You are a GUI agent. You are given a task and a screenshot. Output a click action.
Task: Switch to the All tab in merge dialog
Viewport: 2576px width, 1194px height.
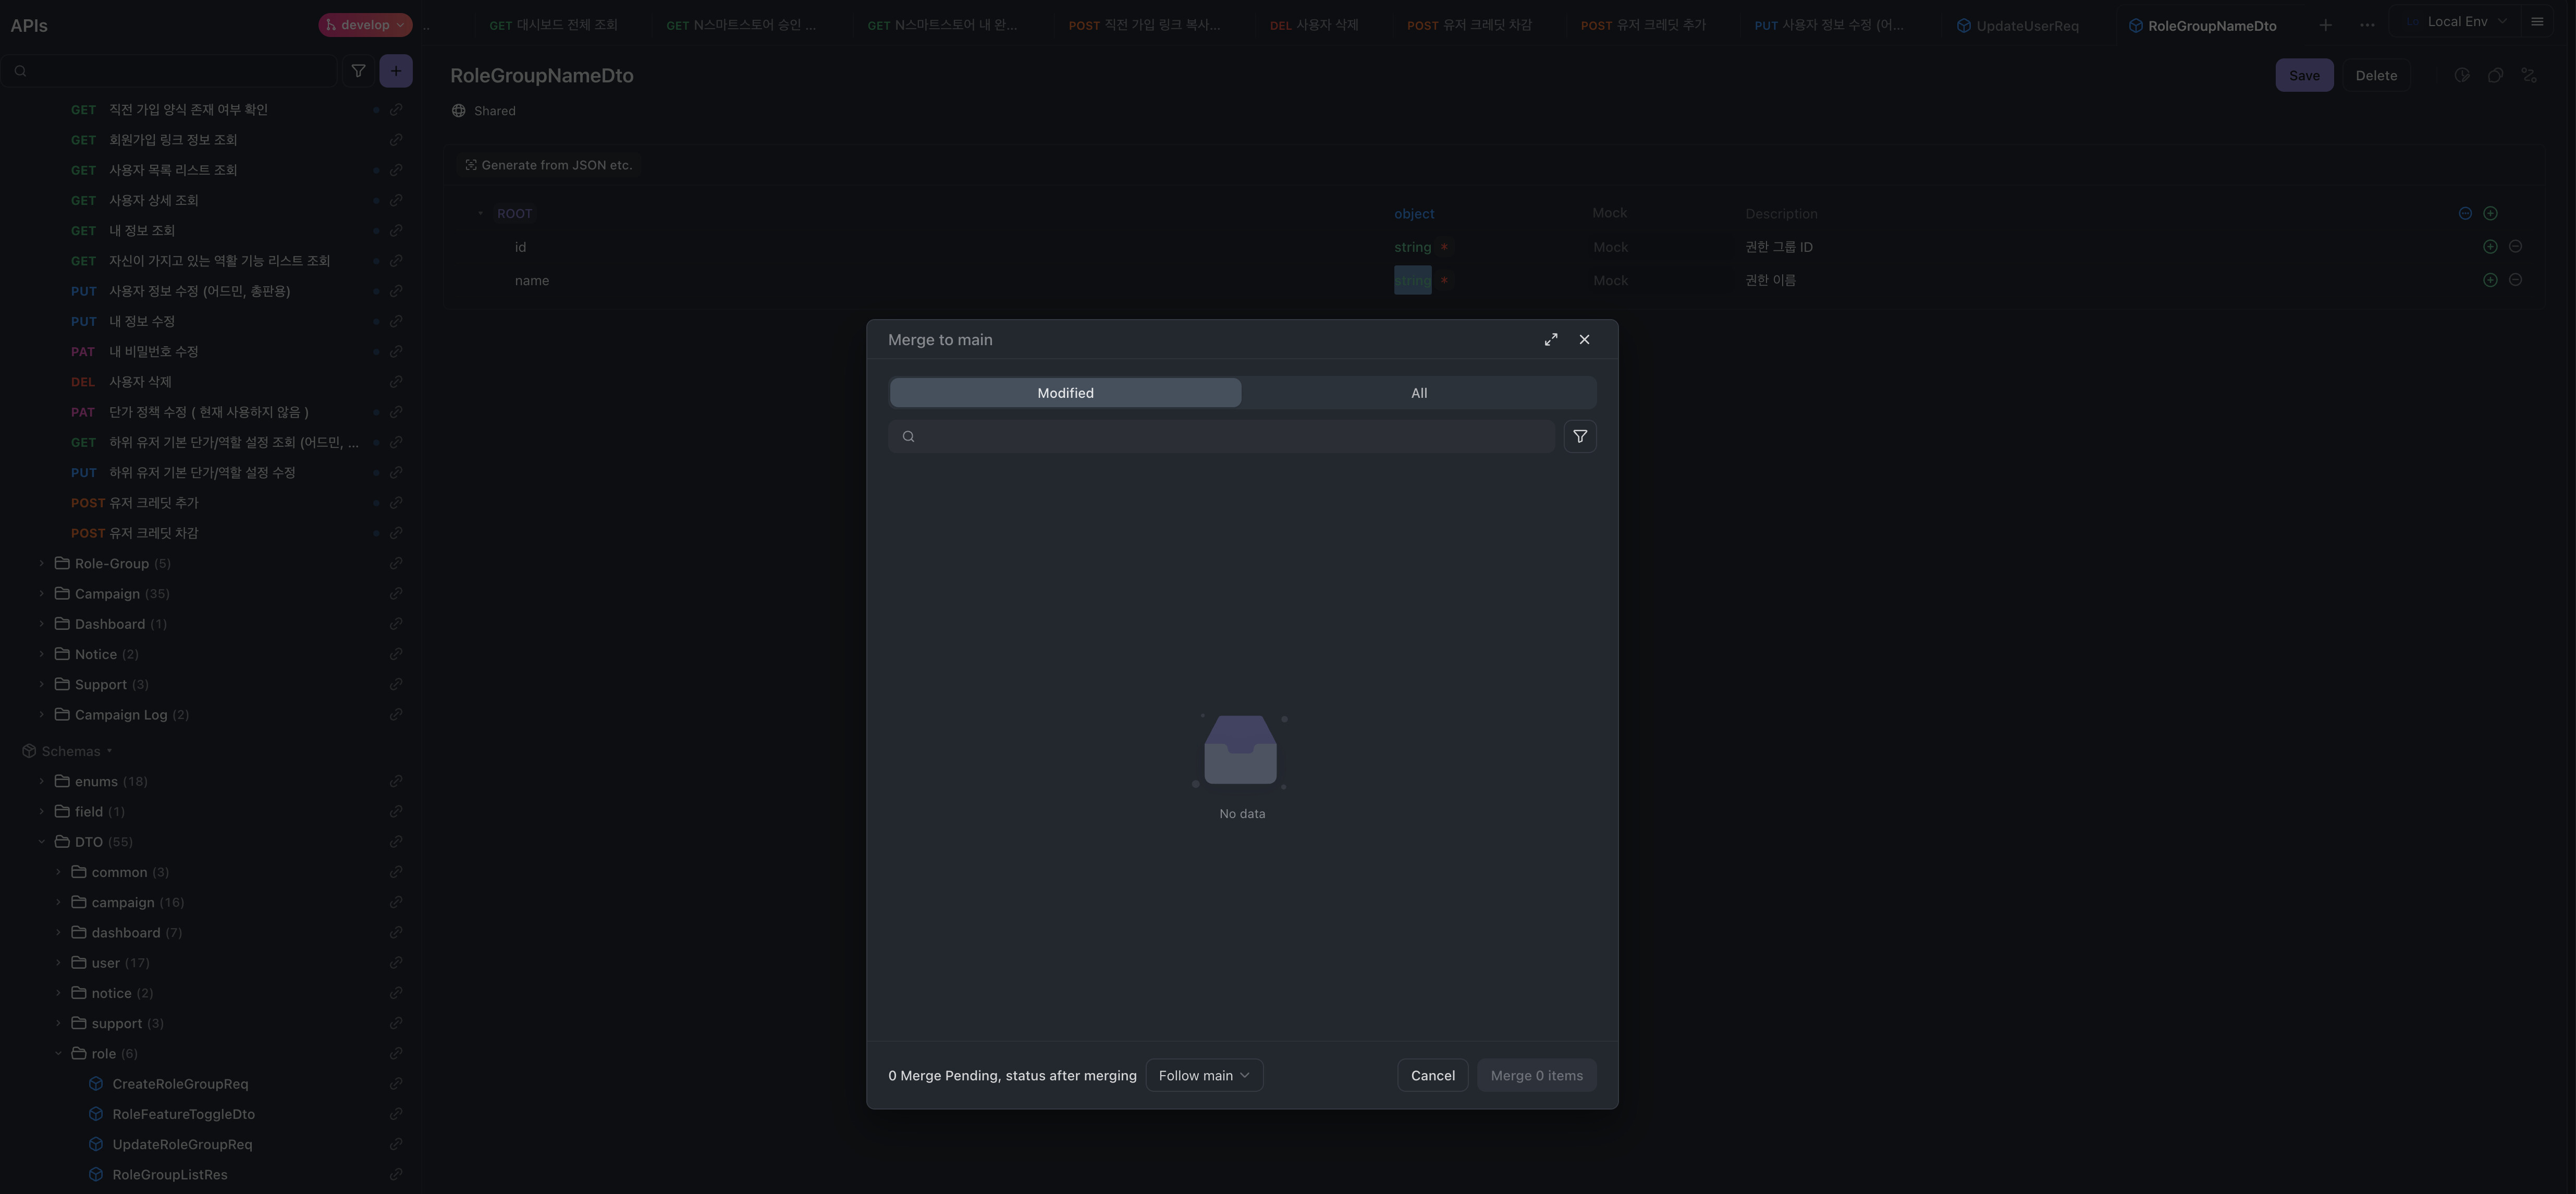(x=1419, y=393)
